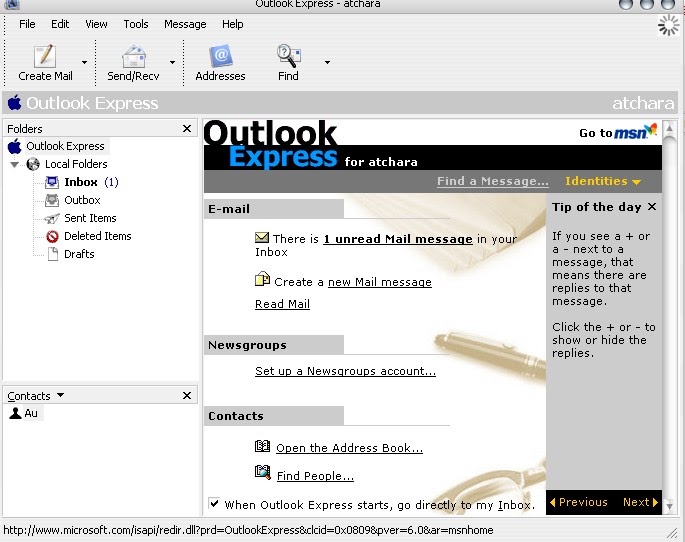Click the status bar URL text
The height and width of the screenshot is (542, 685).
[248, 530]
